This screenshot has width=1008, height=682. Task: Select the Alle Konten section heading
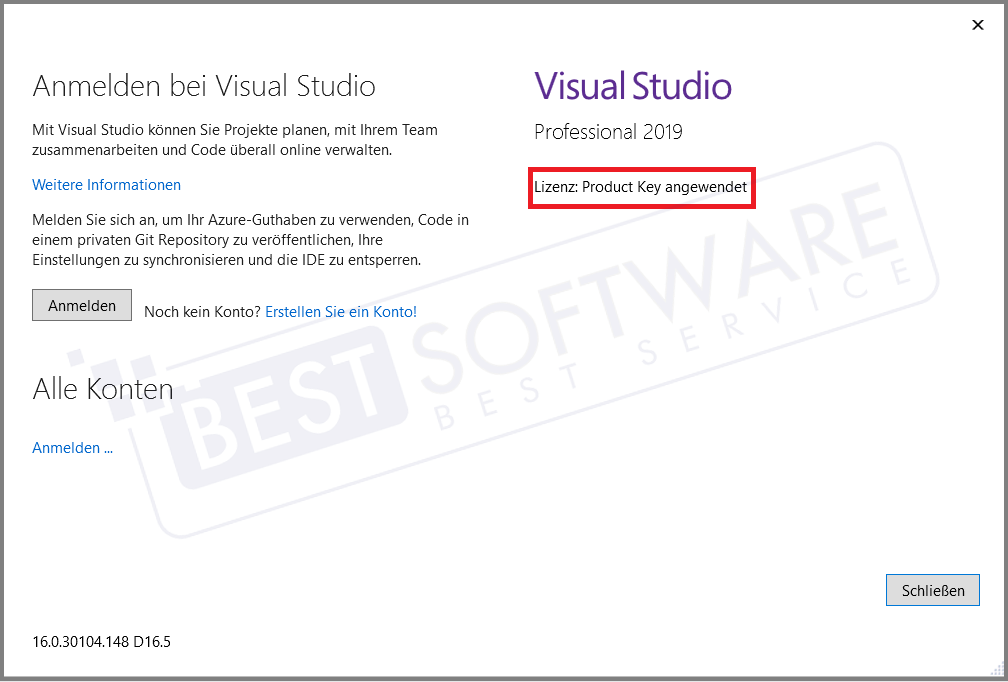click(102, 389)
